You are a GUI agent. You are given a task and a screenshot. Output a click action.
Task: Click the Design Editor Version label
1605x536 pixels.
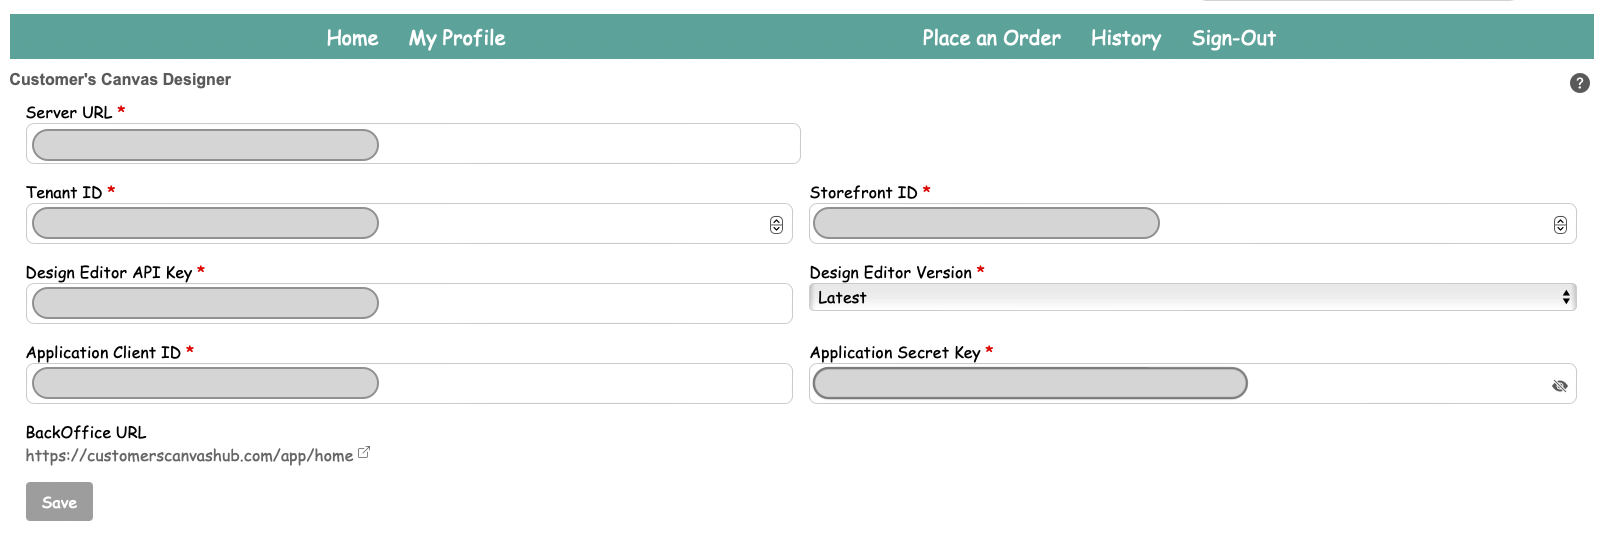pyautogui.click(x=890, y=272)
